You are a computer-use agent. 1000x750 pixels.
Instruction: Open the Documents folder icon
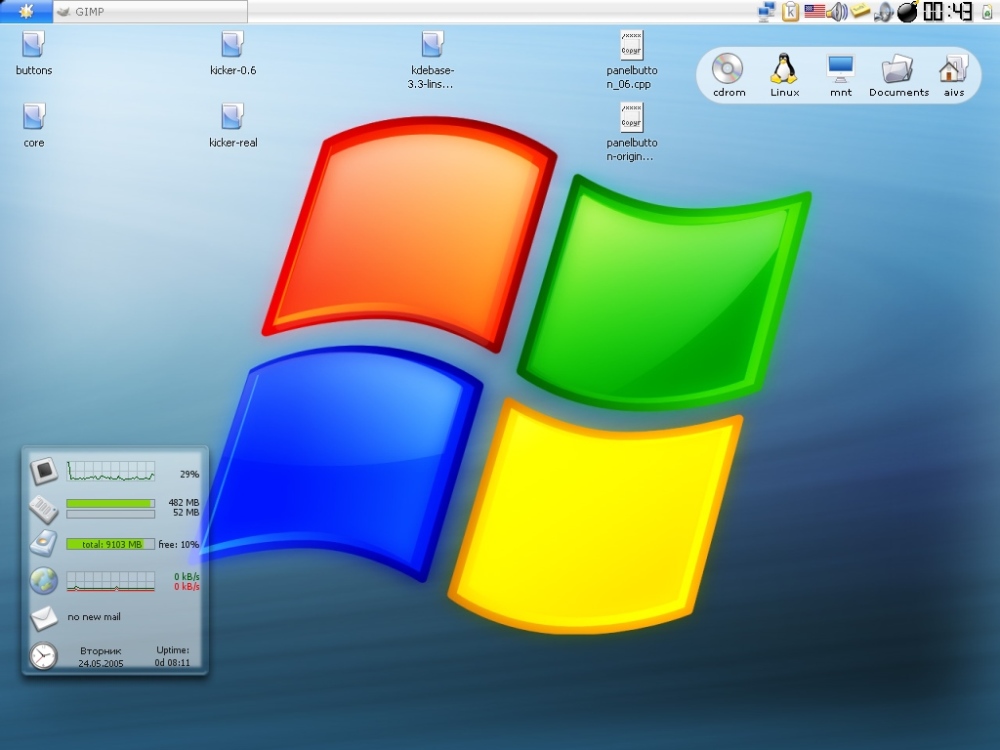[898, 75]
